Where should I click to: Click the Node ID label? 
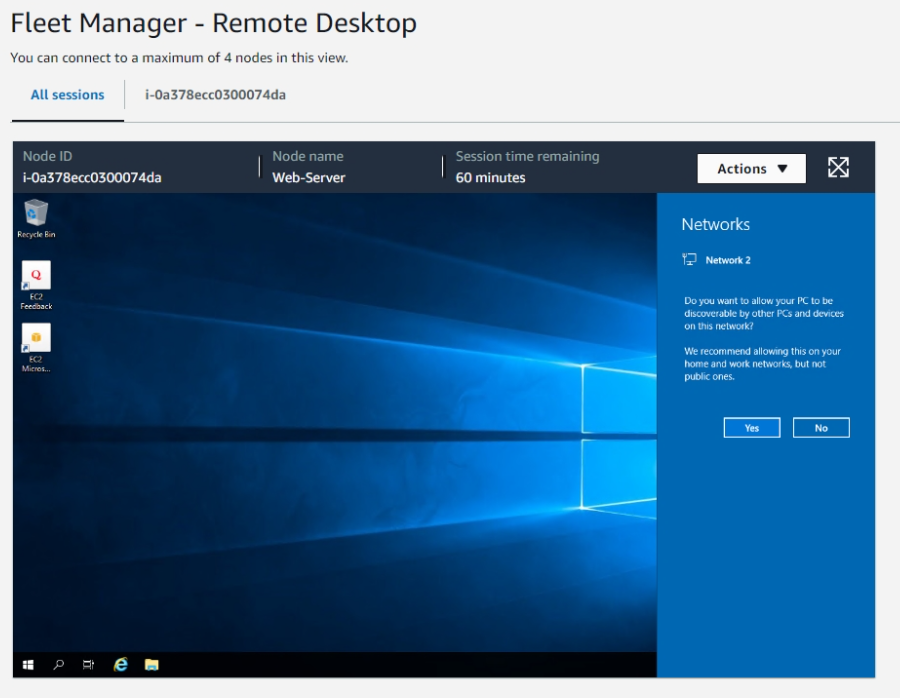[47, 156]
